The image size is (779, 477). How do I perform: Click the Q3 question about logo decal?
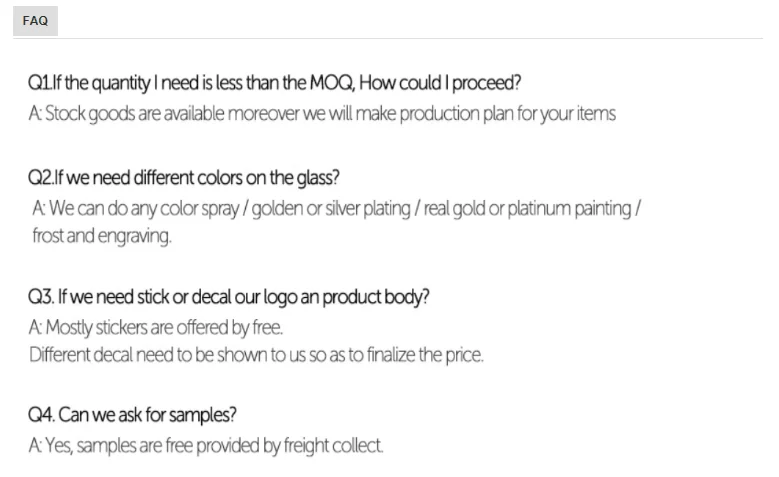[229, 297]
